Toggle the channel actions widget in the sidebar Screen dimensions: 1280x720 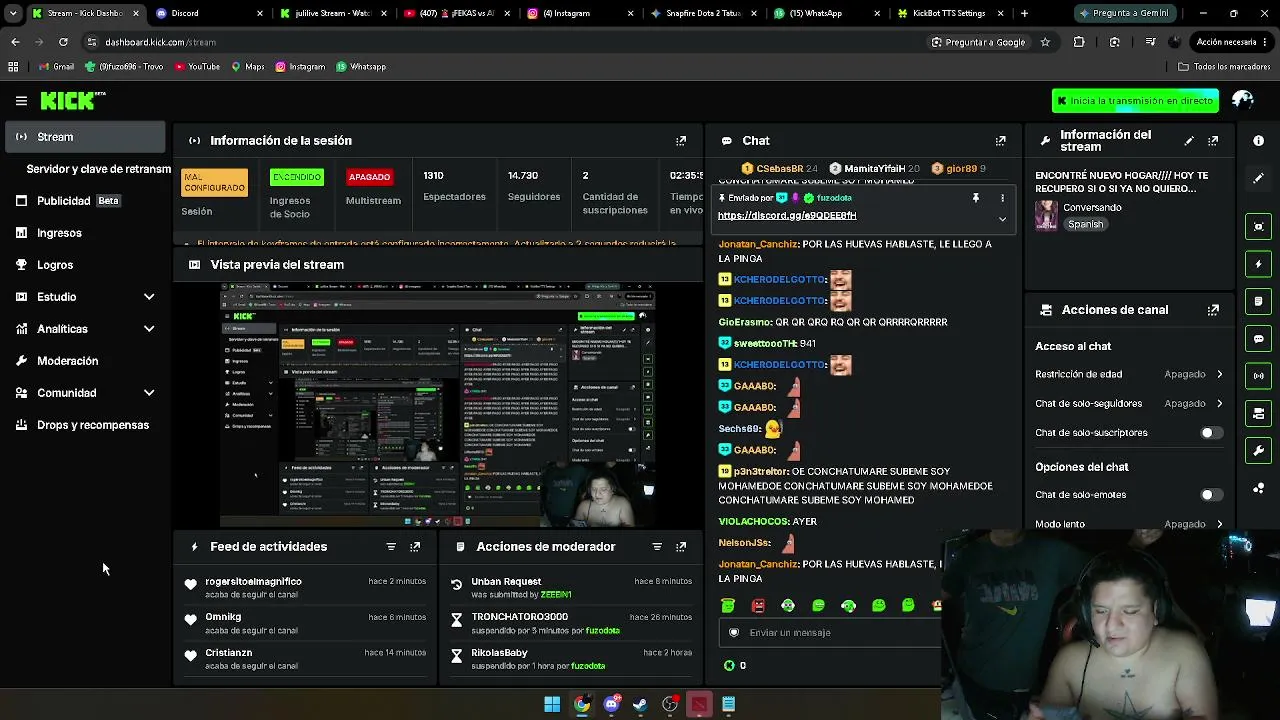1258,413
